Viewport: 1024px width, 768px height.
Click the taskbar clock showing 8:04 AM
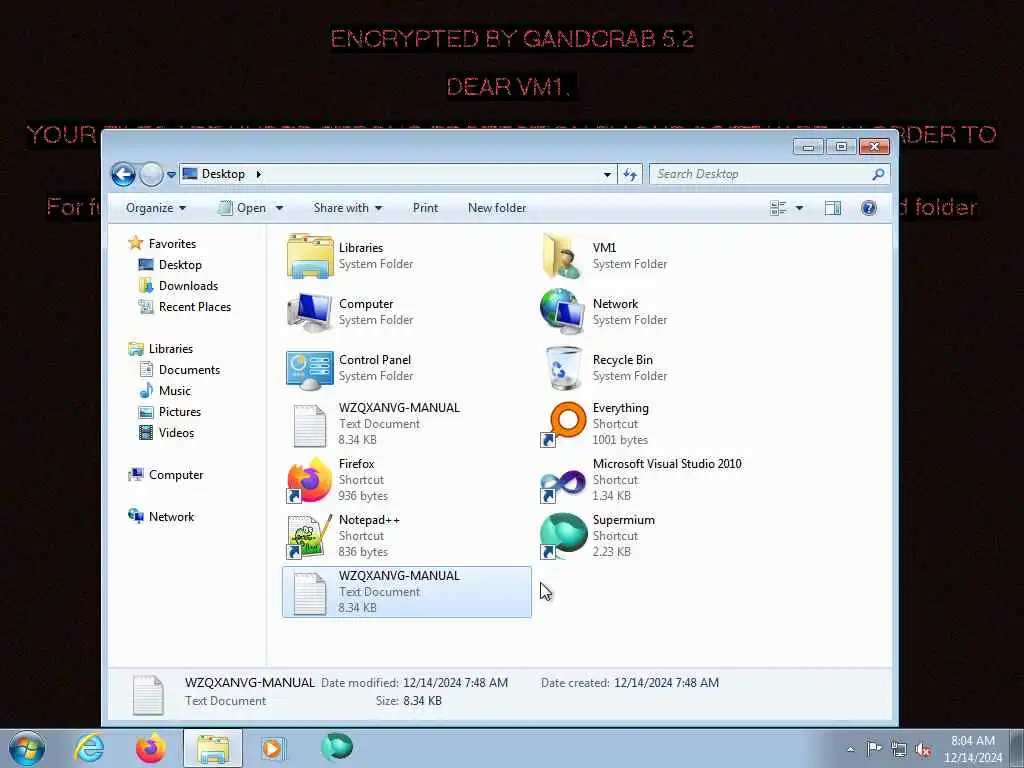[x=972, y=749]
